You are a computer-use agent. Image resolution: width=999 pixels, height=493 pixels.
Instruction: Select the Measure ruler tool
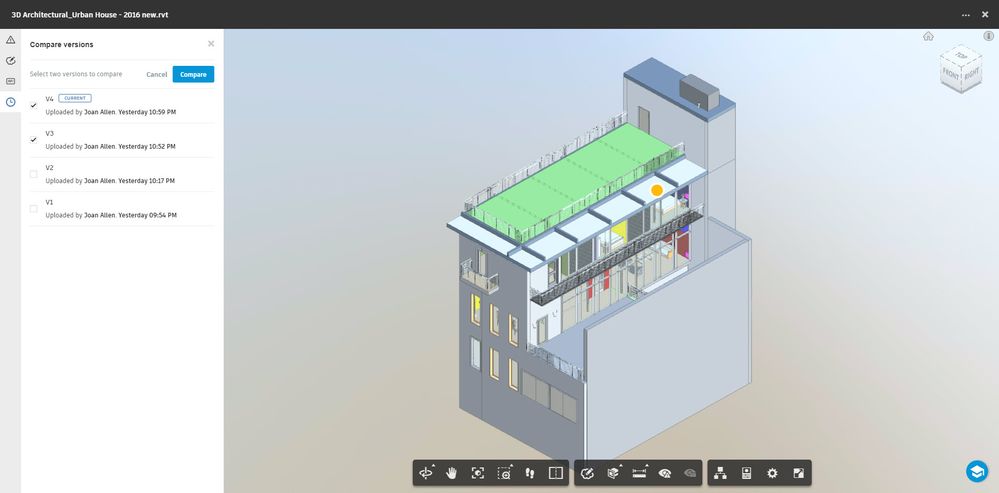pyautogui.click(x=639, y=473)
